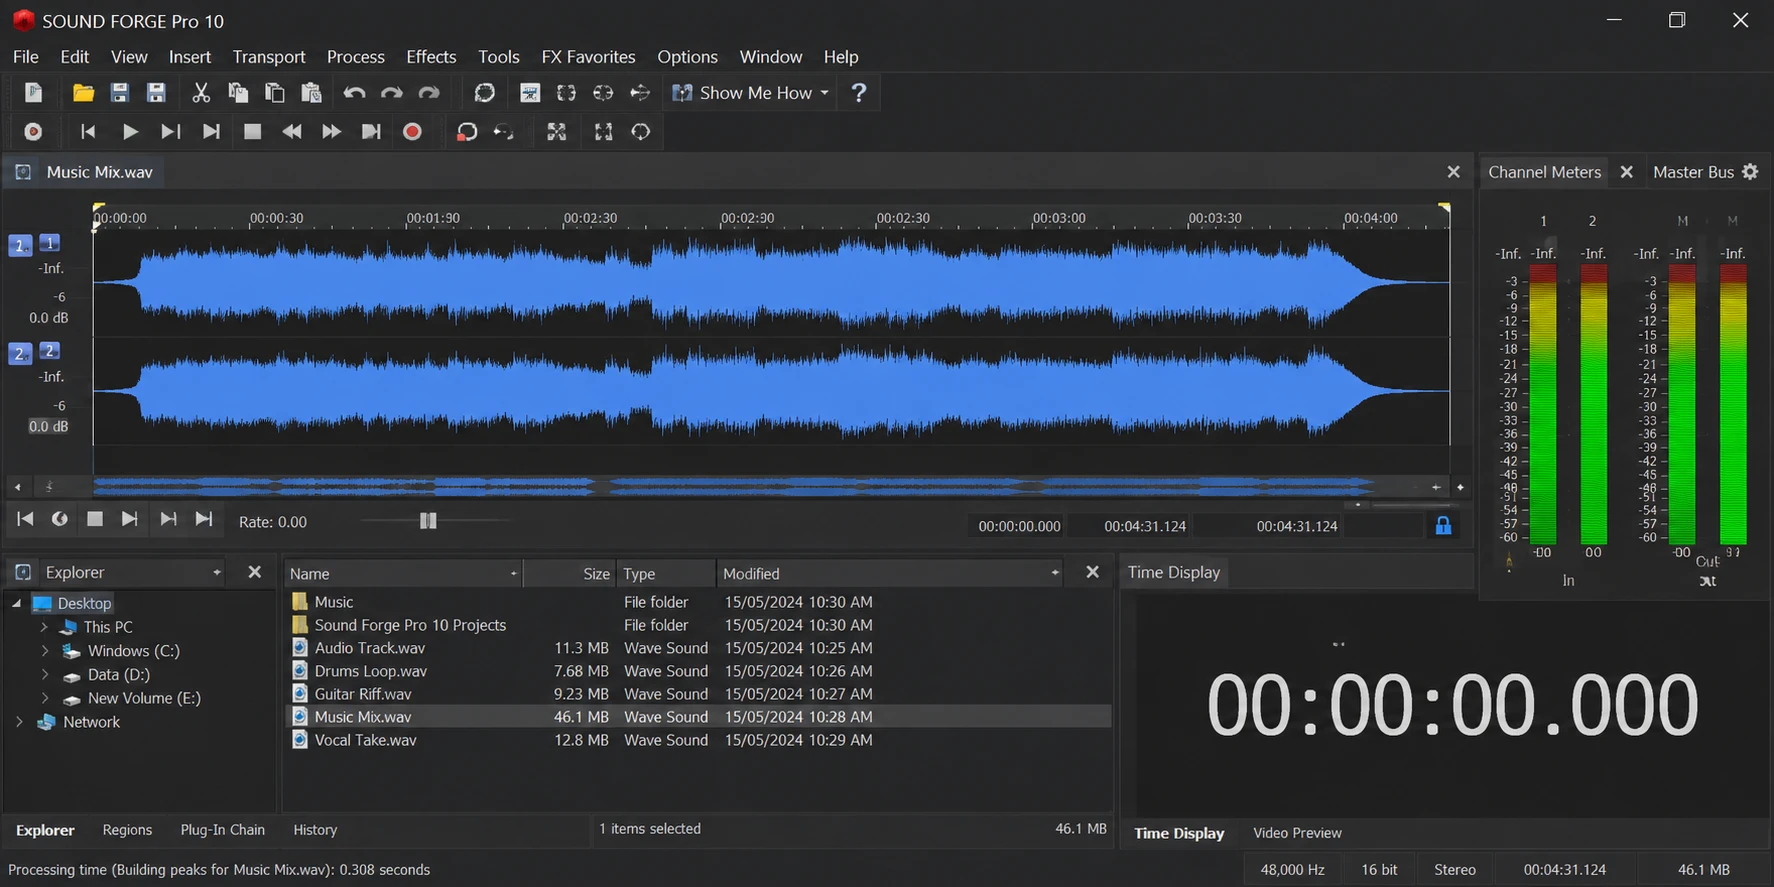Select Guitar Riff.wav in file list

[x=363, y=694]
